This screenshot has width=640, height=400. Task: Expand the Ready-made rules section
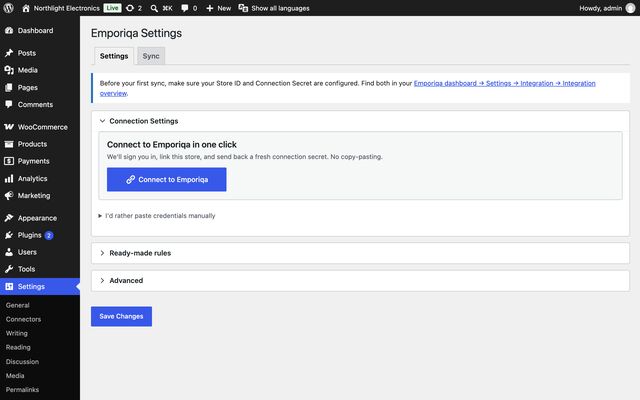102,253
